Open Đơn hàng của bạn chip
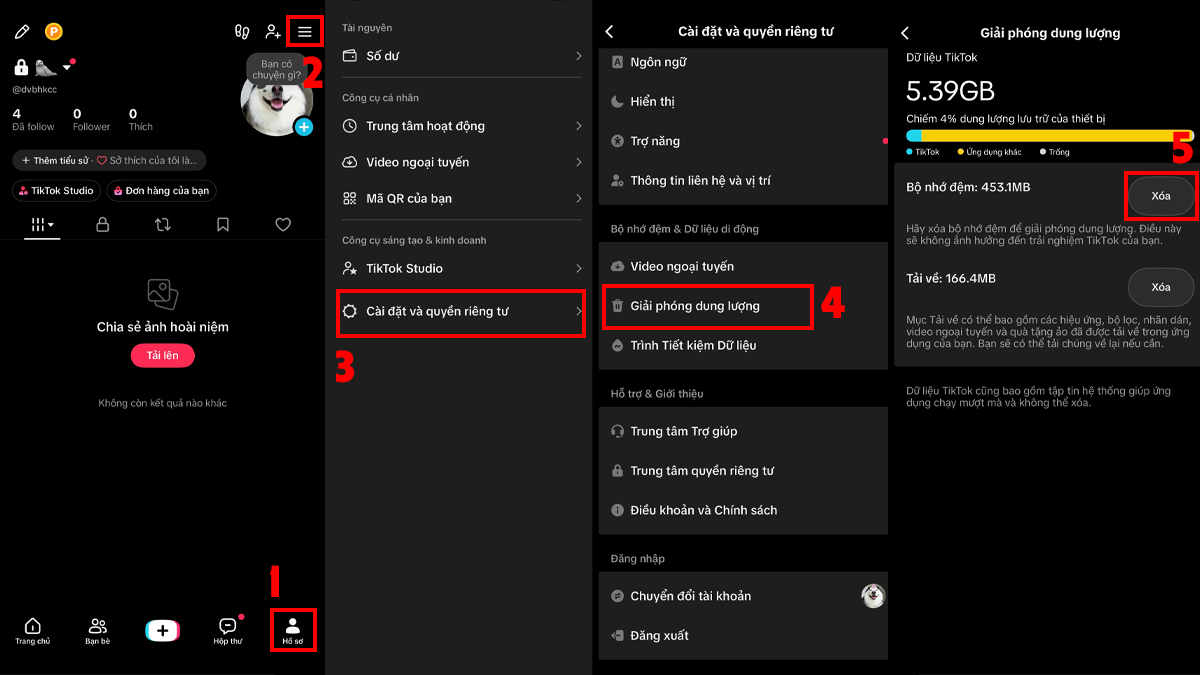 click(162, 190)
